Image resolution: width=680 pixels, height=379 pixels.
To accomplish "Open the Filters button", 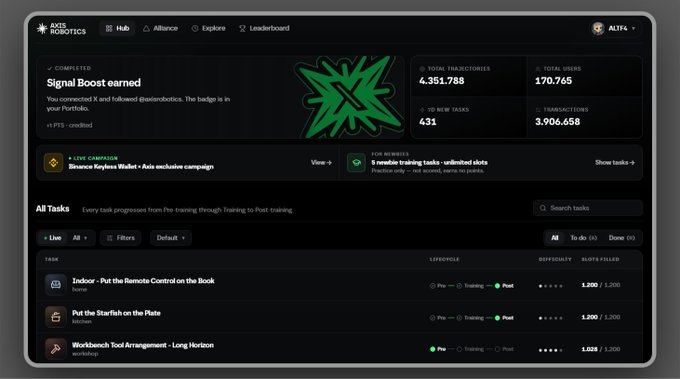I will coord(121,238).
